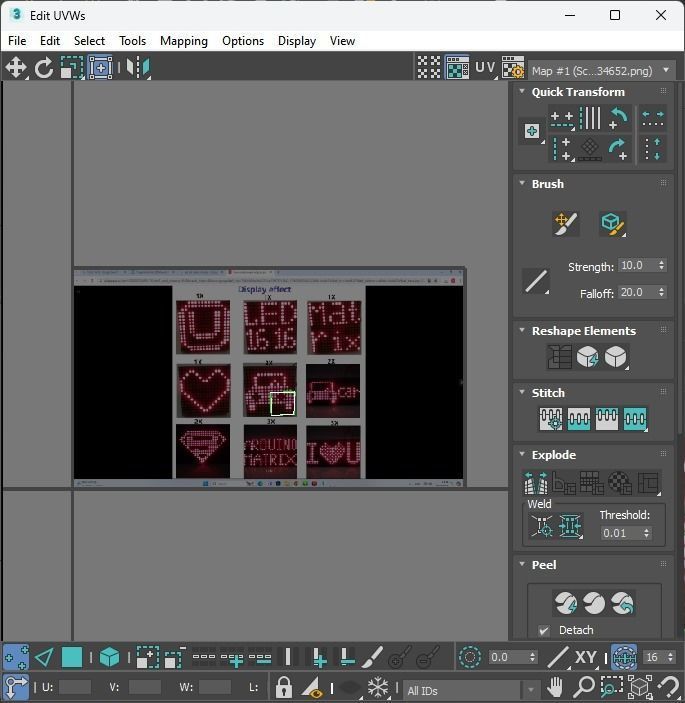Viewport: 685px width, 703px height.
Task: Select the Relax brush icon
Action: (613, 223)
